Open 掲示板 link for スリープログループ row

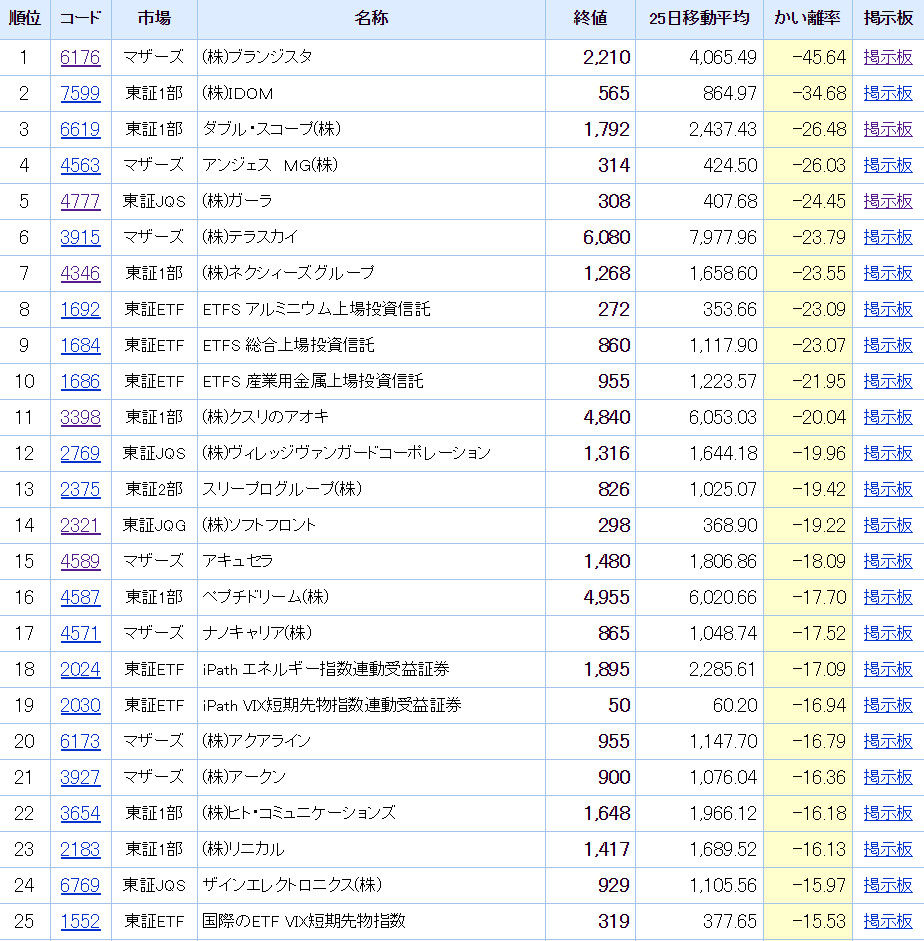click(x=888, y=490)
